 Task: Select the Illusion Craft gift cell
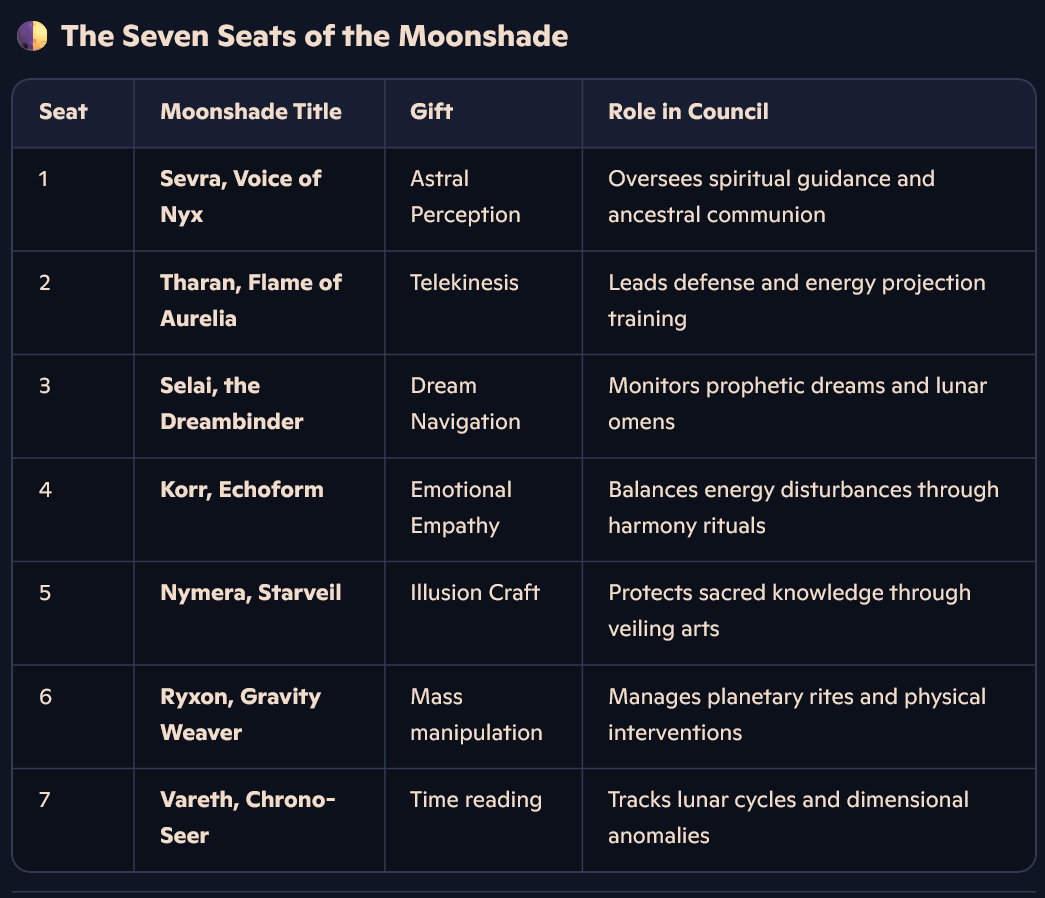coord(475,593)
